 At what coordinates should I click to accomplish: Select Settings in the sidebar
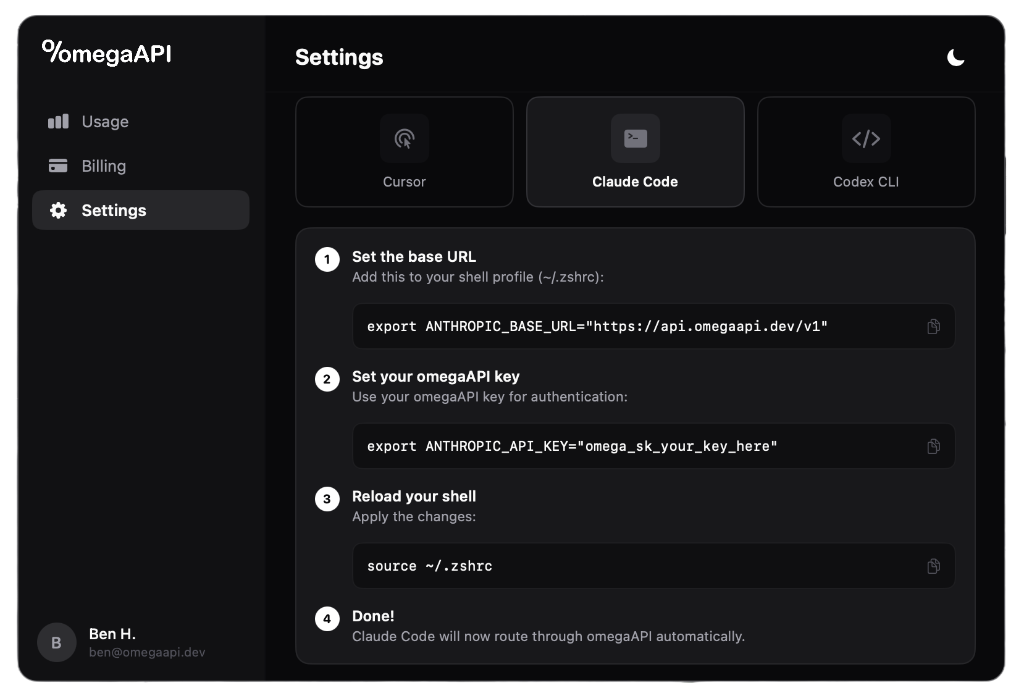140,210
